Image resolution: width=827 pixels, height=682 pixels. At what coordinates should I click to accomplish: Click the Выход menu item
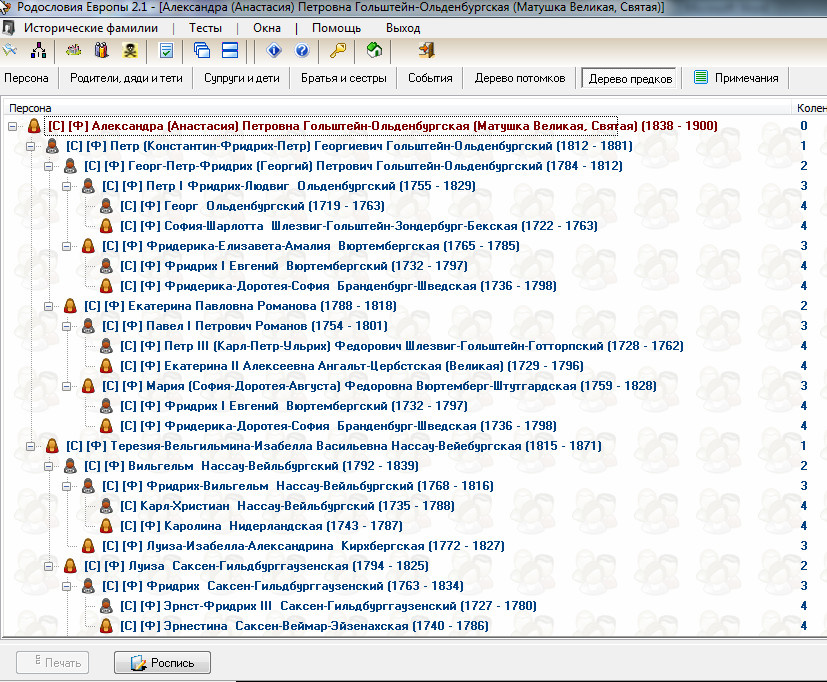coord(403,28)
